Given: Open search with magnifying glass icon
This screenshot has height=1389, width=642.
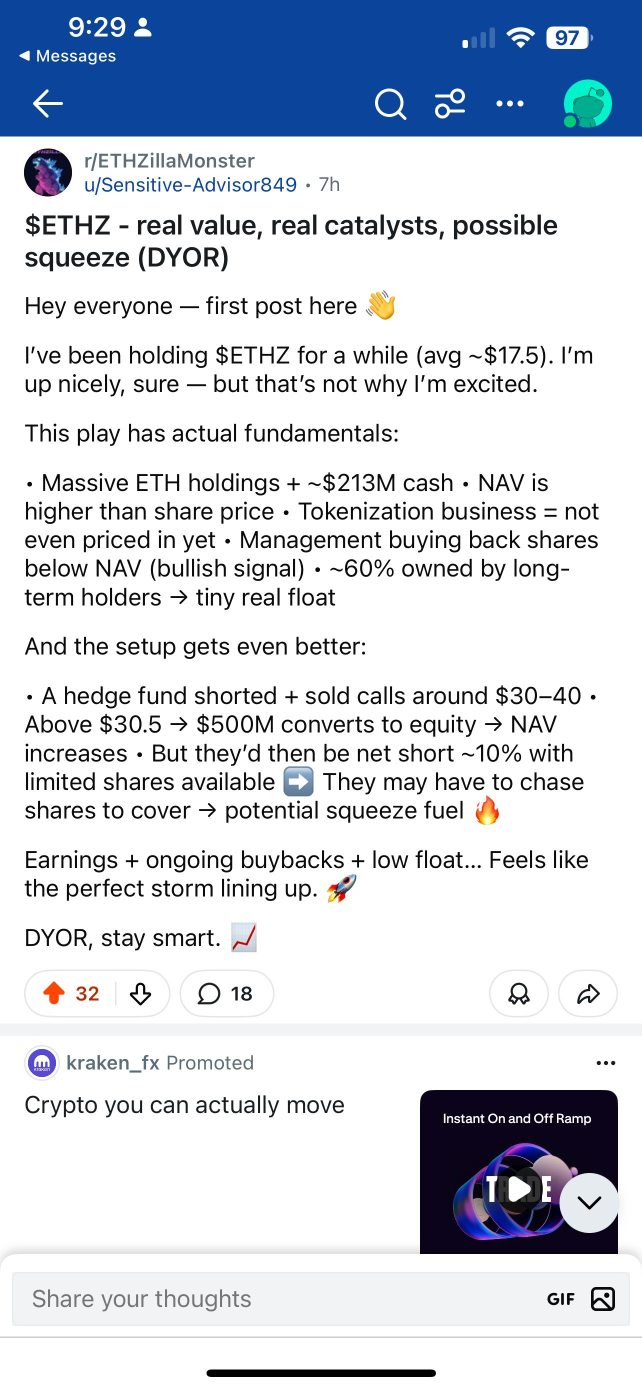Looking at the screenshot, I should (x=390, y=103).
